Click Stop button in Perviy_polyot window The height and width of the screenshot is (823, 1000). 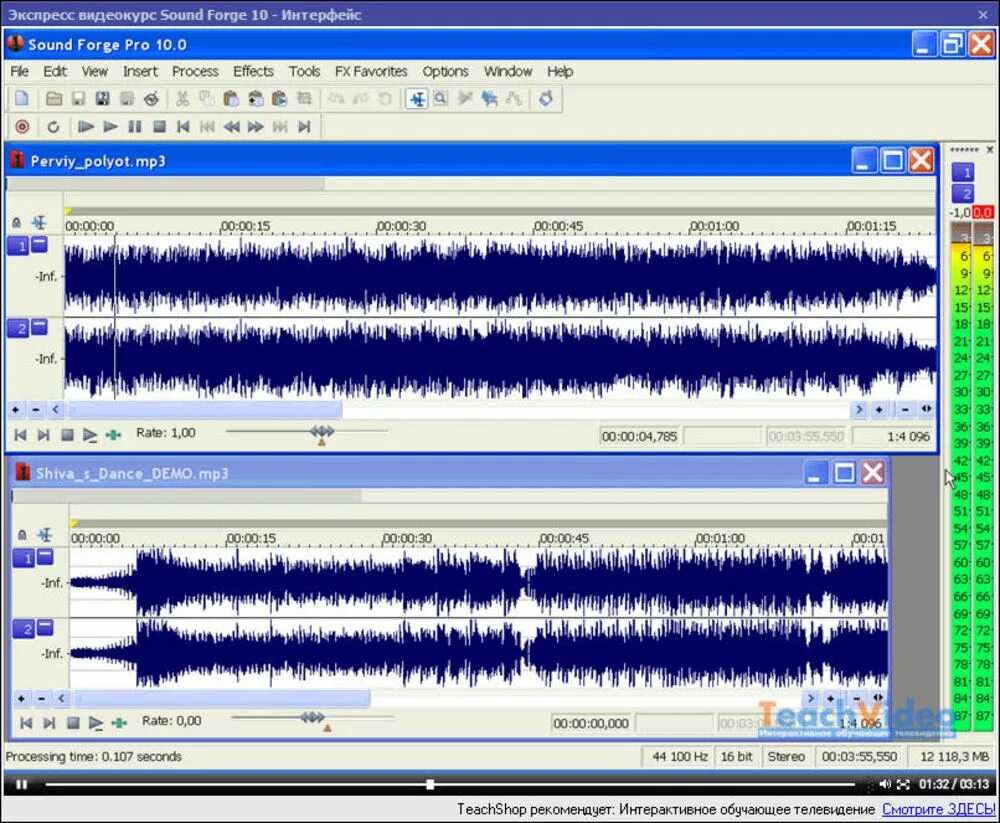[x=67, y=435]
